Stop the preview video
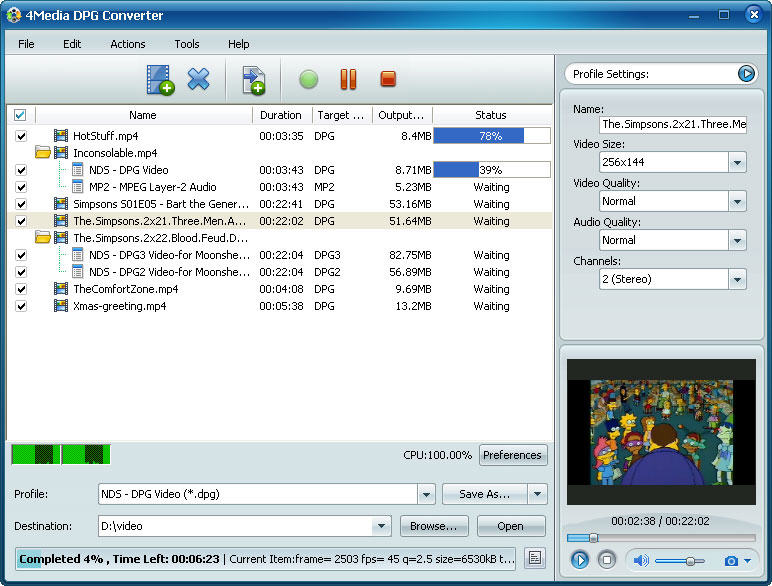Image resolution: width=772 pixels, height=586 pixels. pos(607,560)
